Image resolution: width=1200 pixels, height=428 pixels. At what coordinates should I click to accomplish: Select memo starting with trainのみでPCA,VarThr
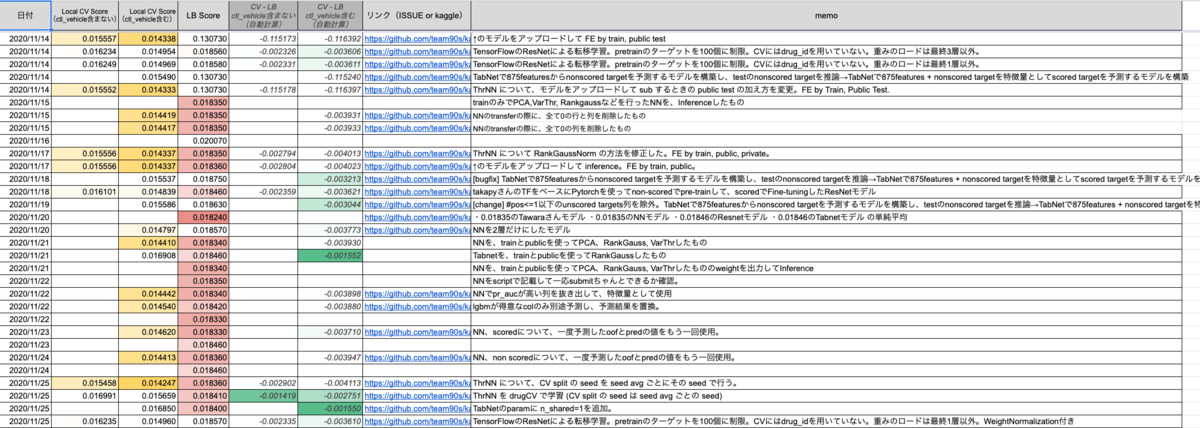tap(834, 102)
